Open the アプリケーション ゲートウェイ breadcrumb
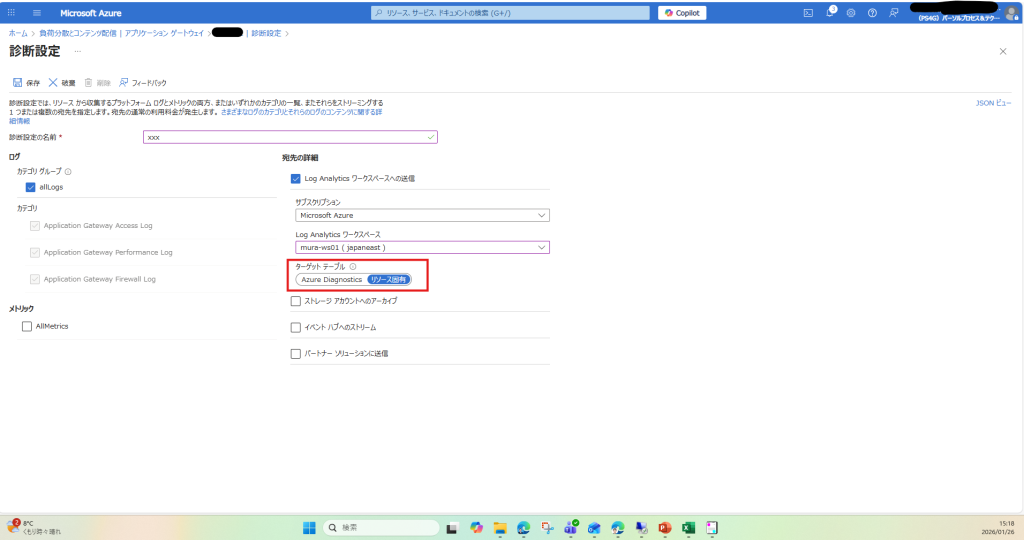1024x540 pixels. point(165,34)
